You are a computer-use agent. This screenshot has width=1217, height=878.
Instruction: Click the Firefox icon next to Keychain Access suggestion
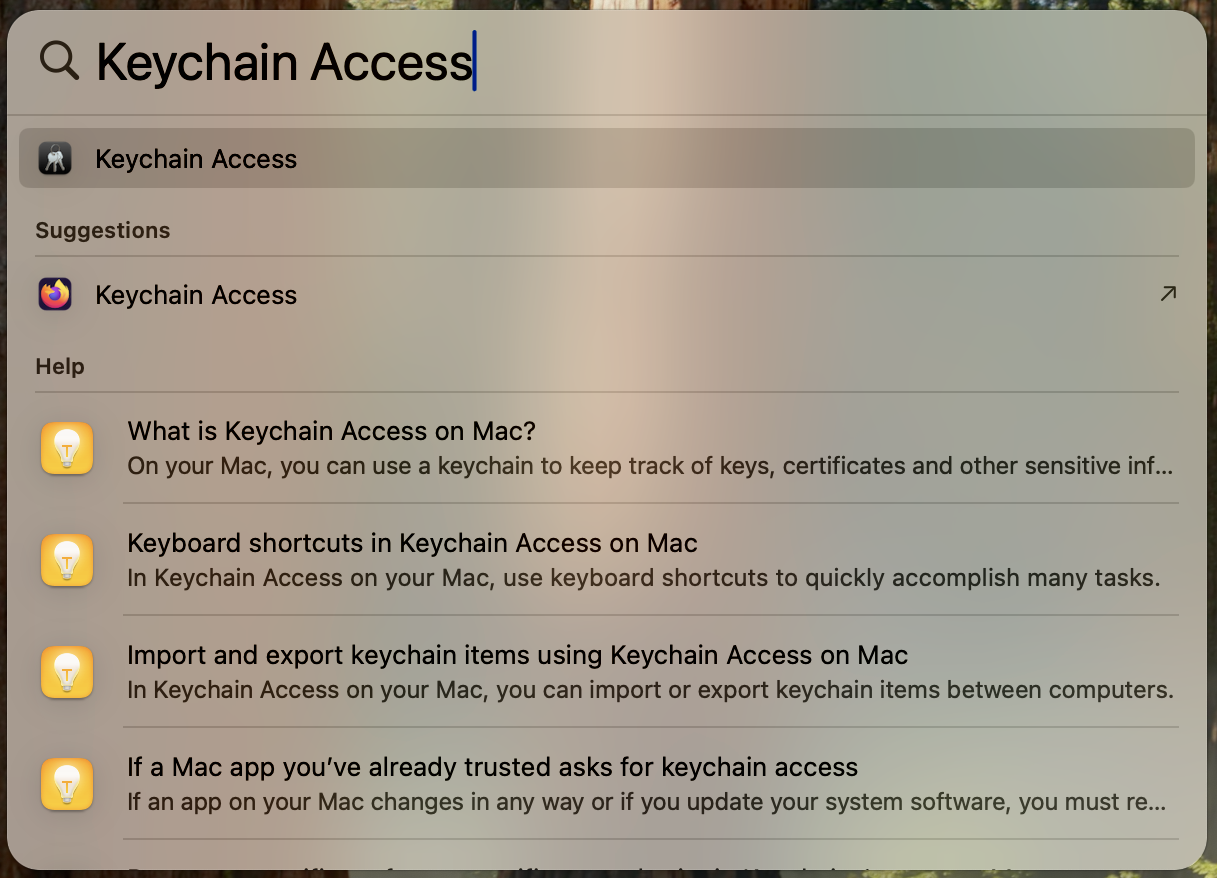click(55, 294)
